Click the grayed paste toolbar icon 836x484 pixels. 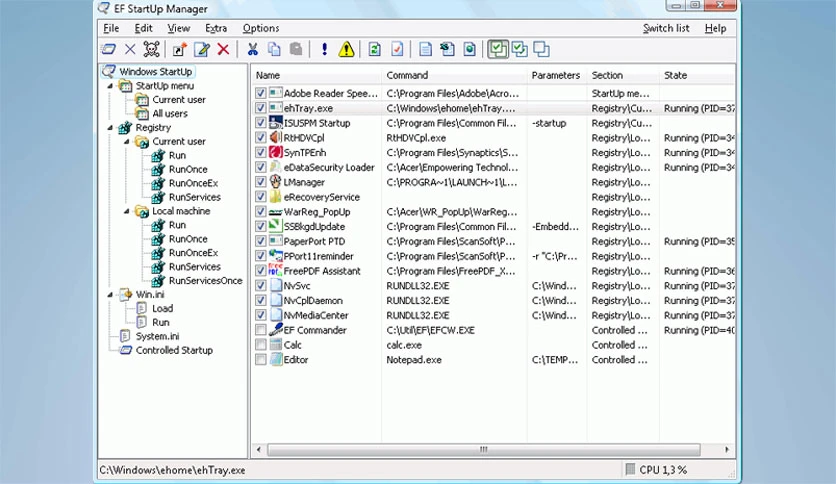[x=296, y=50]
